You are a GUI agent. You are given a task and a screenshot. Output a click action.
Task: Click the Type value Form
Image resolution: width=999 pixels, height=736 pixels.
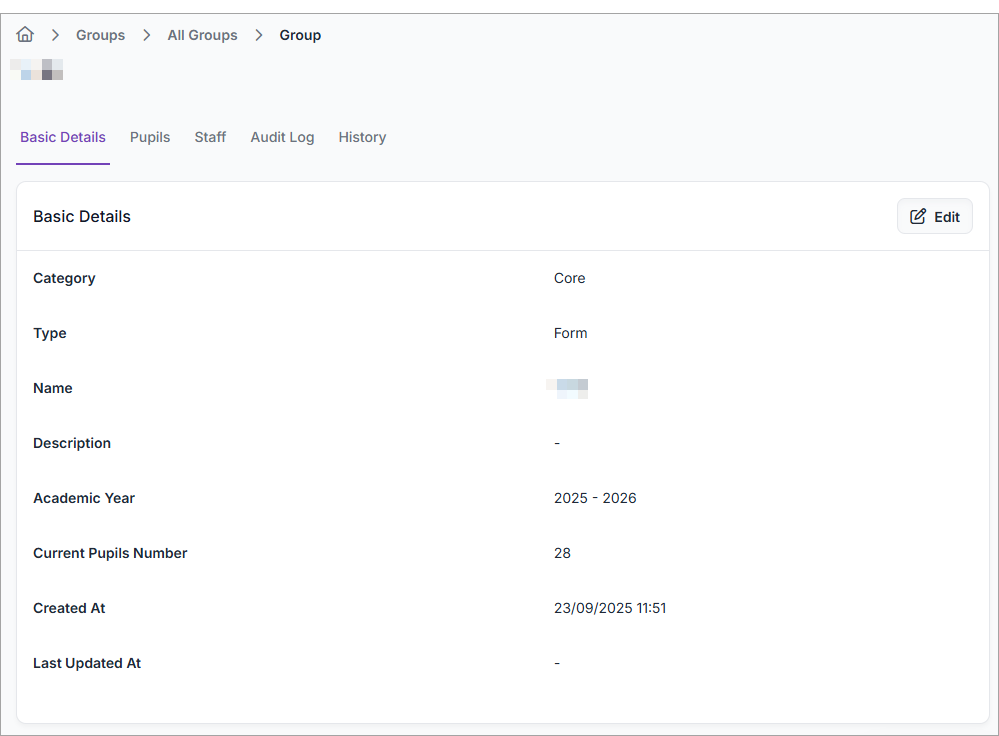click(570, 333)
